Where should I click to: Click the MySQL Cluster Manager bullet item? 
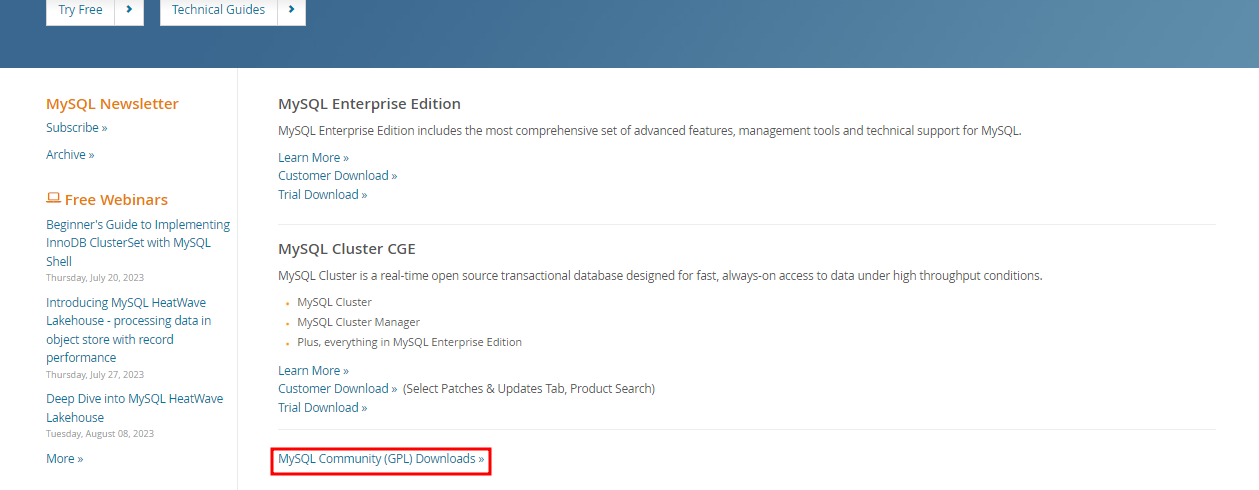358,322
